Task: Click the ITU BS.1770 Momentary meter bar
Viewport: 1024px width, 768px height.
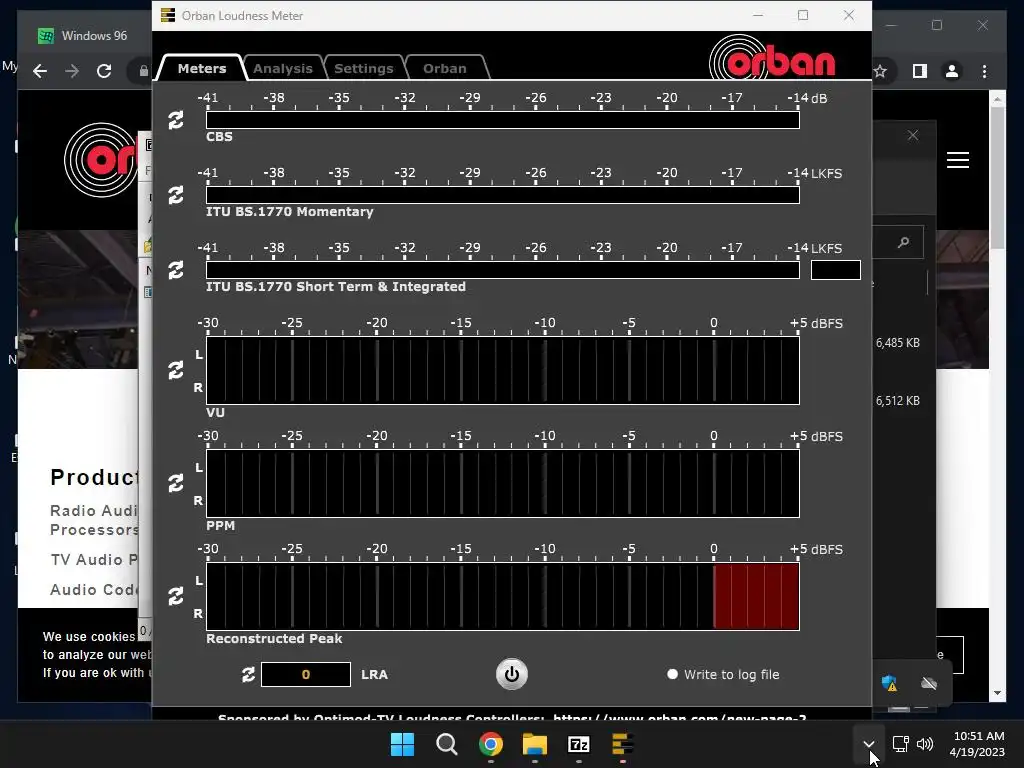Action: coord(502,195)
